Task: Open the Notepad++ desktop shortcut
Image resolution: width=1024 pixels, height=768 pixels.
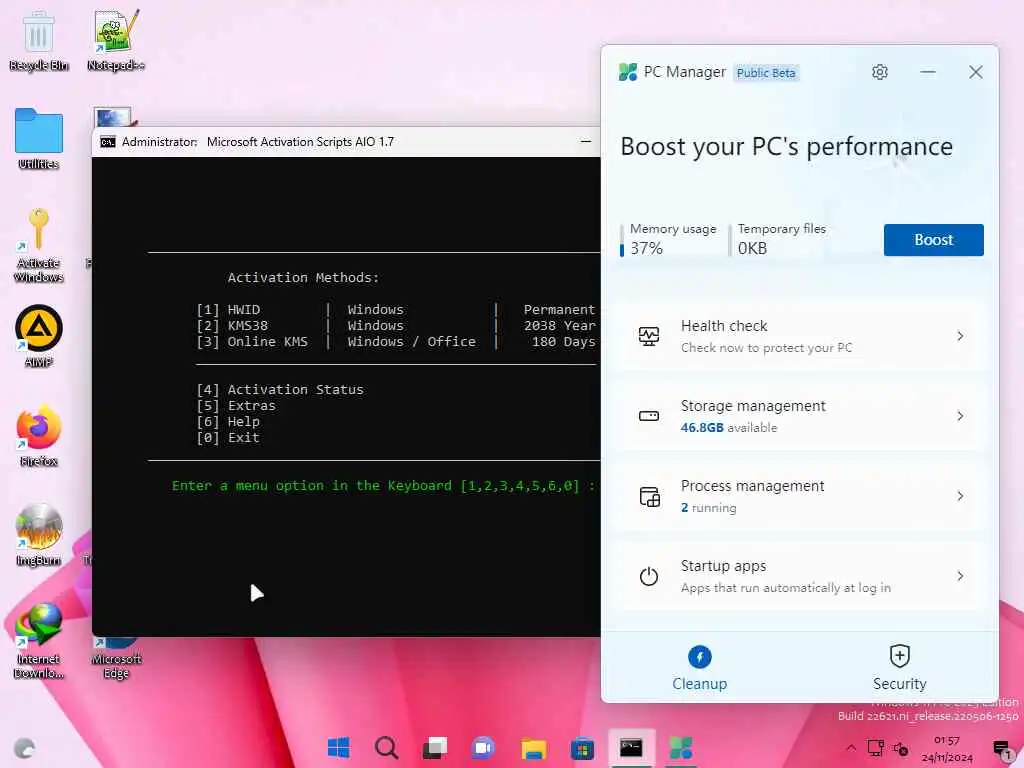Action: tap(116, 40)
